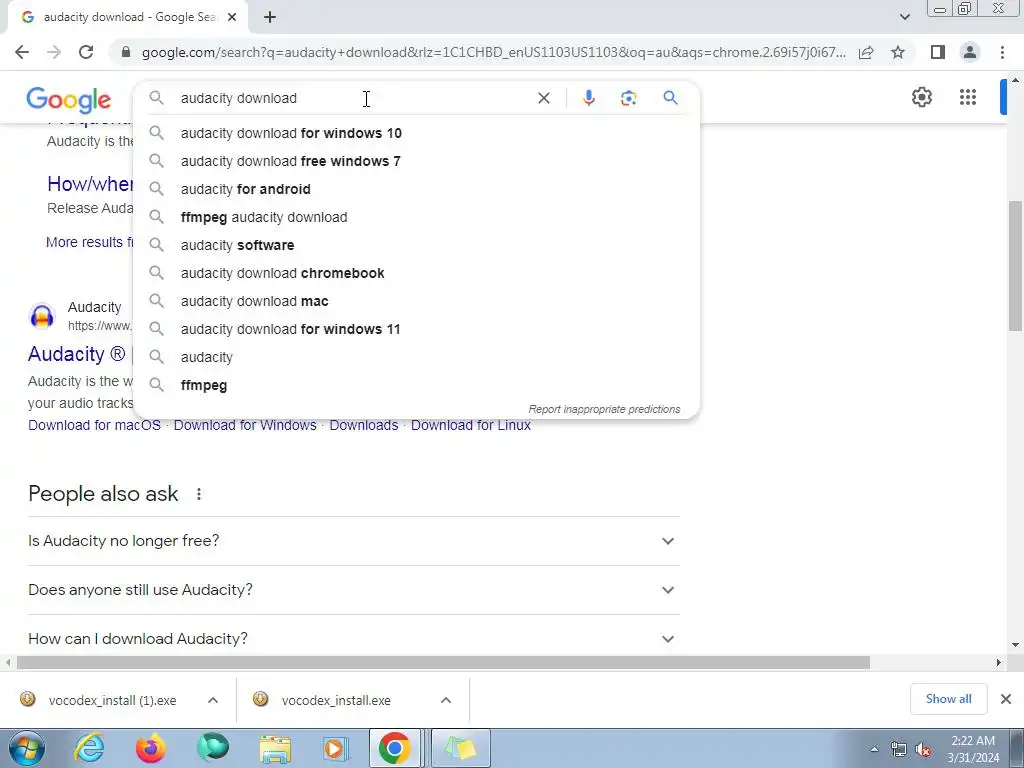Open the Audacity ® result title
Image resolution: width=1024 pixels, height=768 pixels.
point(80,354)
